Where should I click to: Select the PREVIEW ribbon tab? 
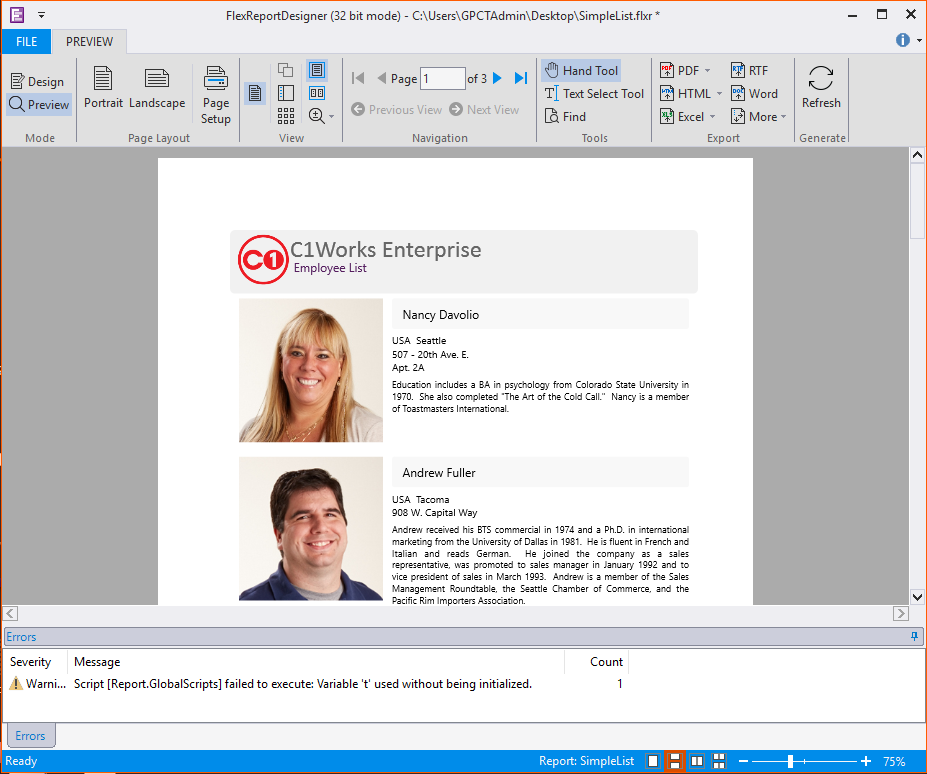tap(89, 41)
